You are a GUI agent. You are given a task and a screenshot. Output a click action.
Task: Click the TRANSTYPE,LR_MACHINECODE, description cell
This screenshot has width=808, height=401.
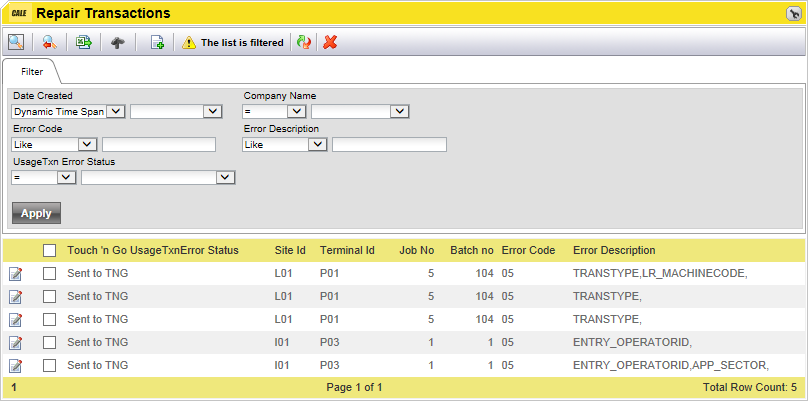click(660, 274)
